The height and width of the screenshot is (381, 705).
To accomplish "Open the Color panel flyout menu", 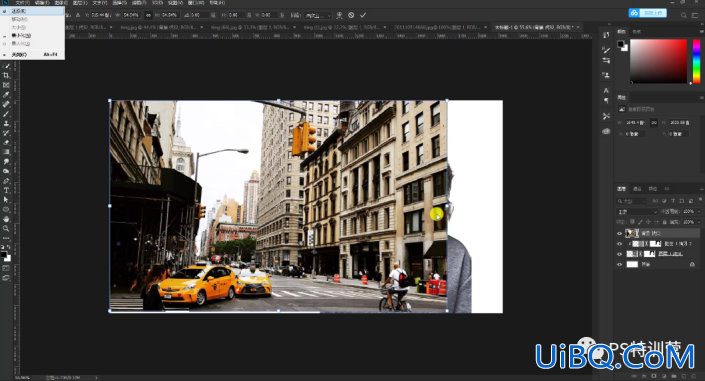I will (701, 32).
